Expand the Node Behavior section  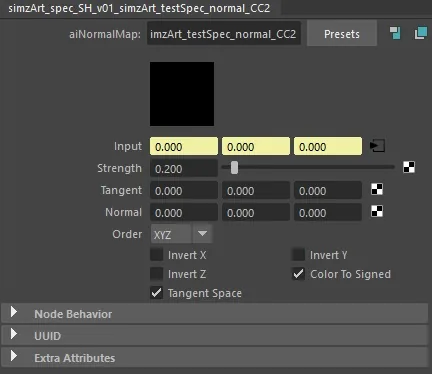pyautogui.click(x=215, y=314)
